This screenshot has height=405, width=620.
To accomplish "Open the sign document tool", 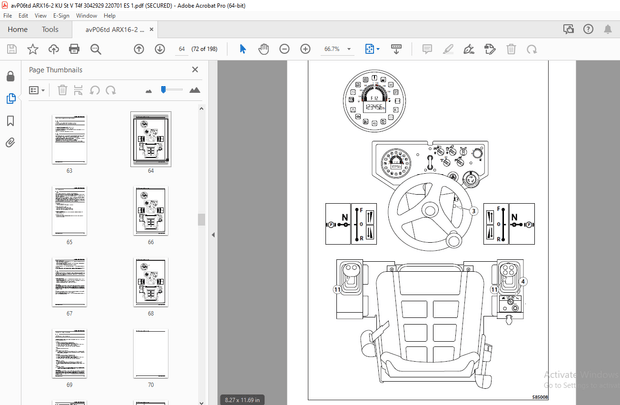I will (x=469, y=49).
